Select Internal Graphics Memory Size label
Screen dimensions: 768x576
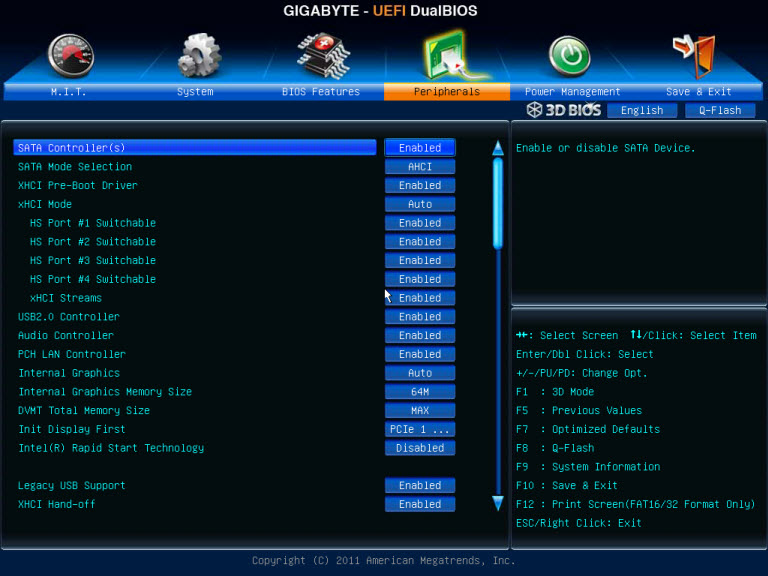click(105, 392)
